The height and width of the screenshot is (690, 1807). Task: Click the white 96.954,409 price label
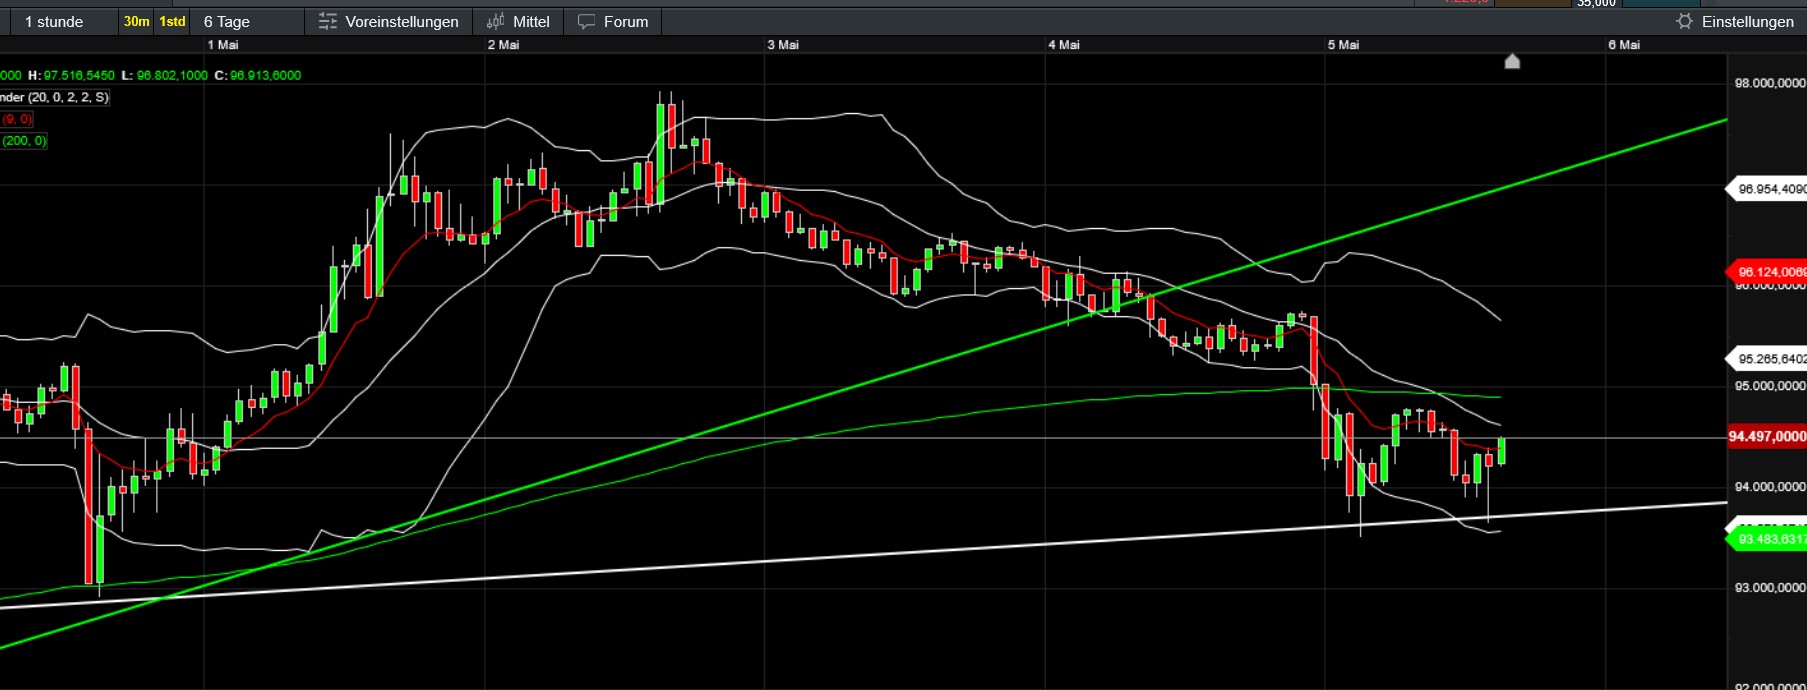(1769, 188)
